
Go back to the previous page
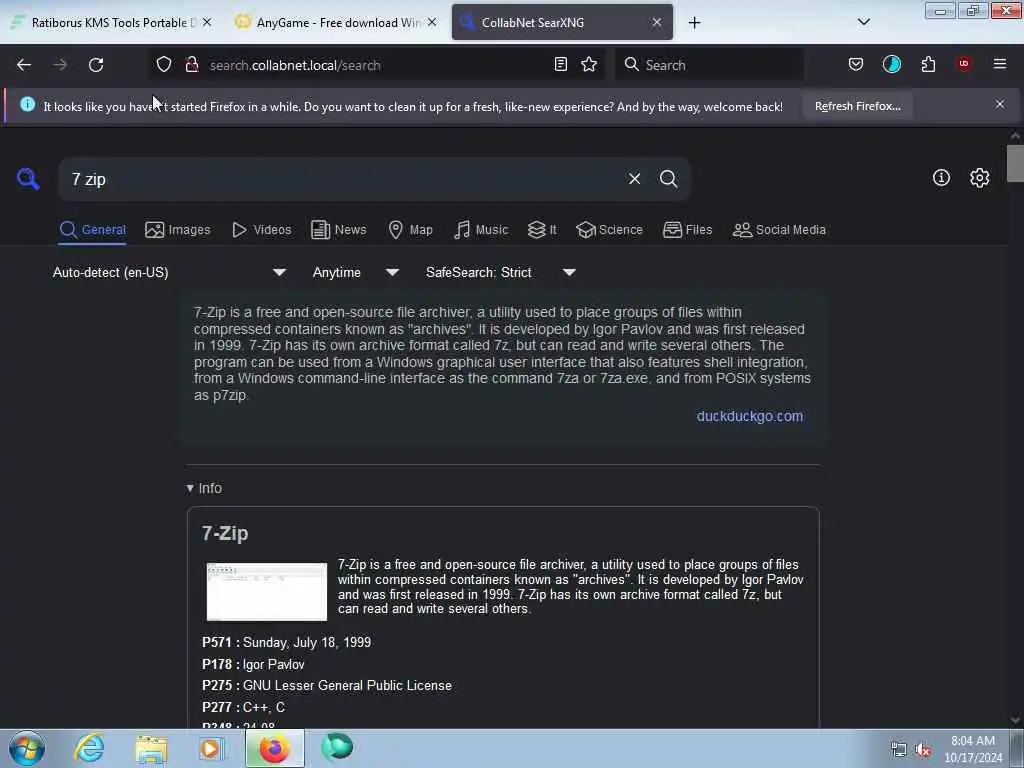[24, 65]
